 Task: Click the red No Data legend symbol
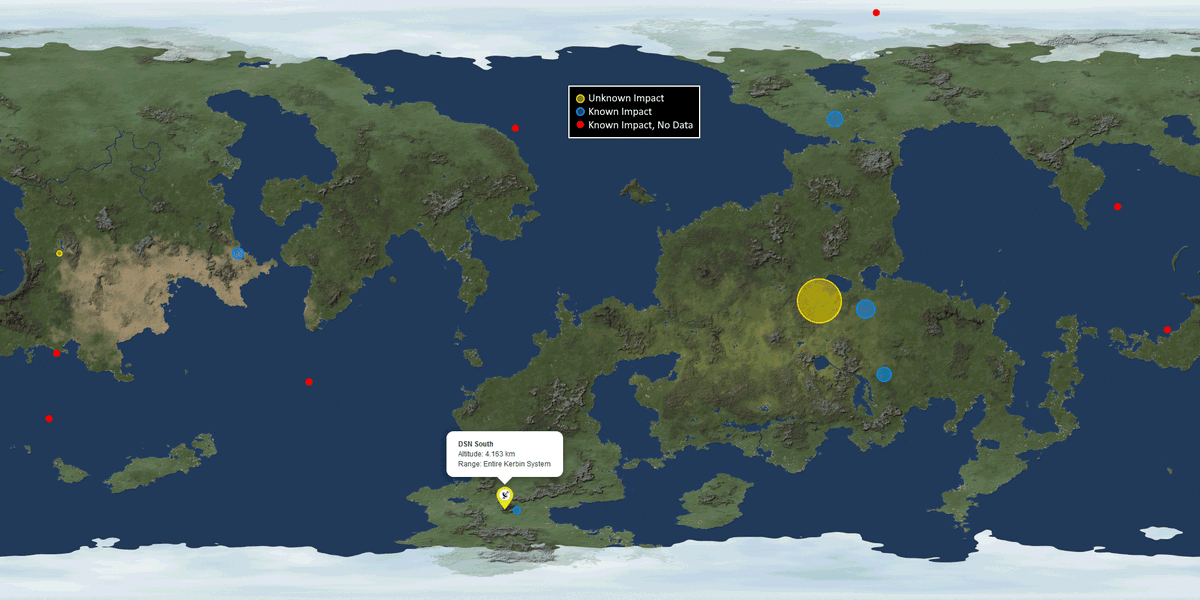(579, 126)
